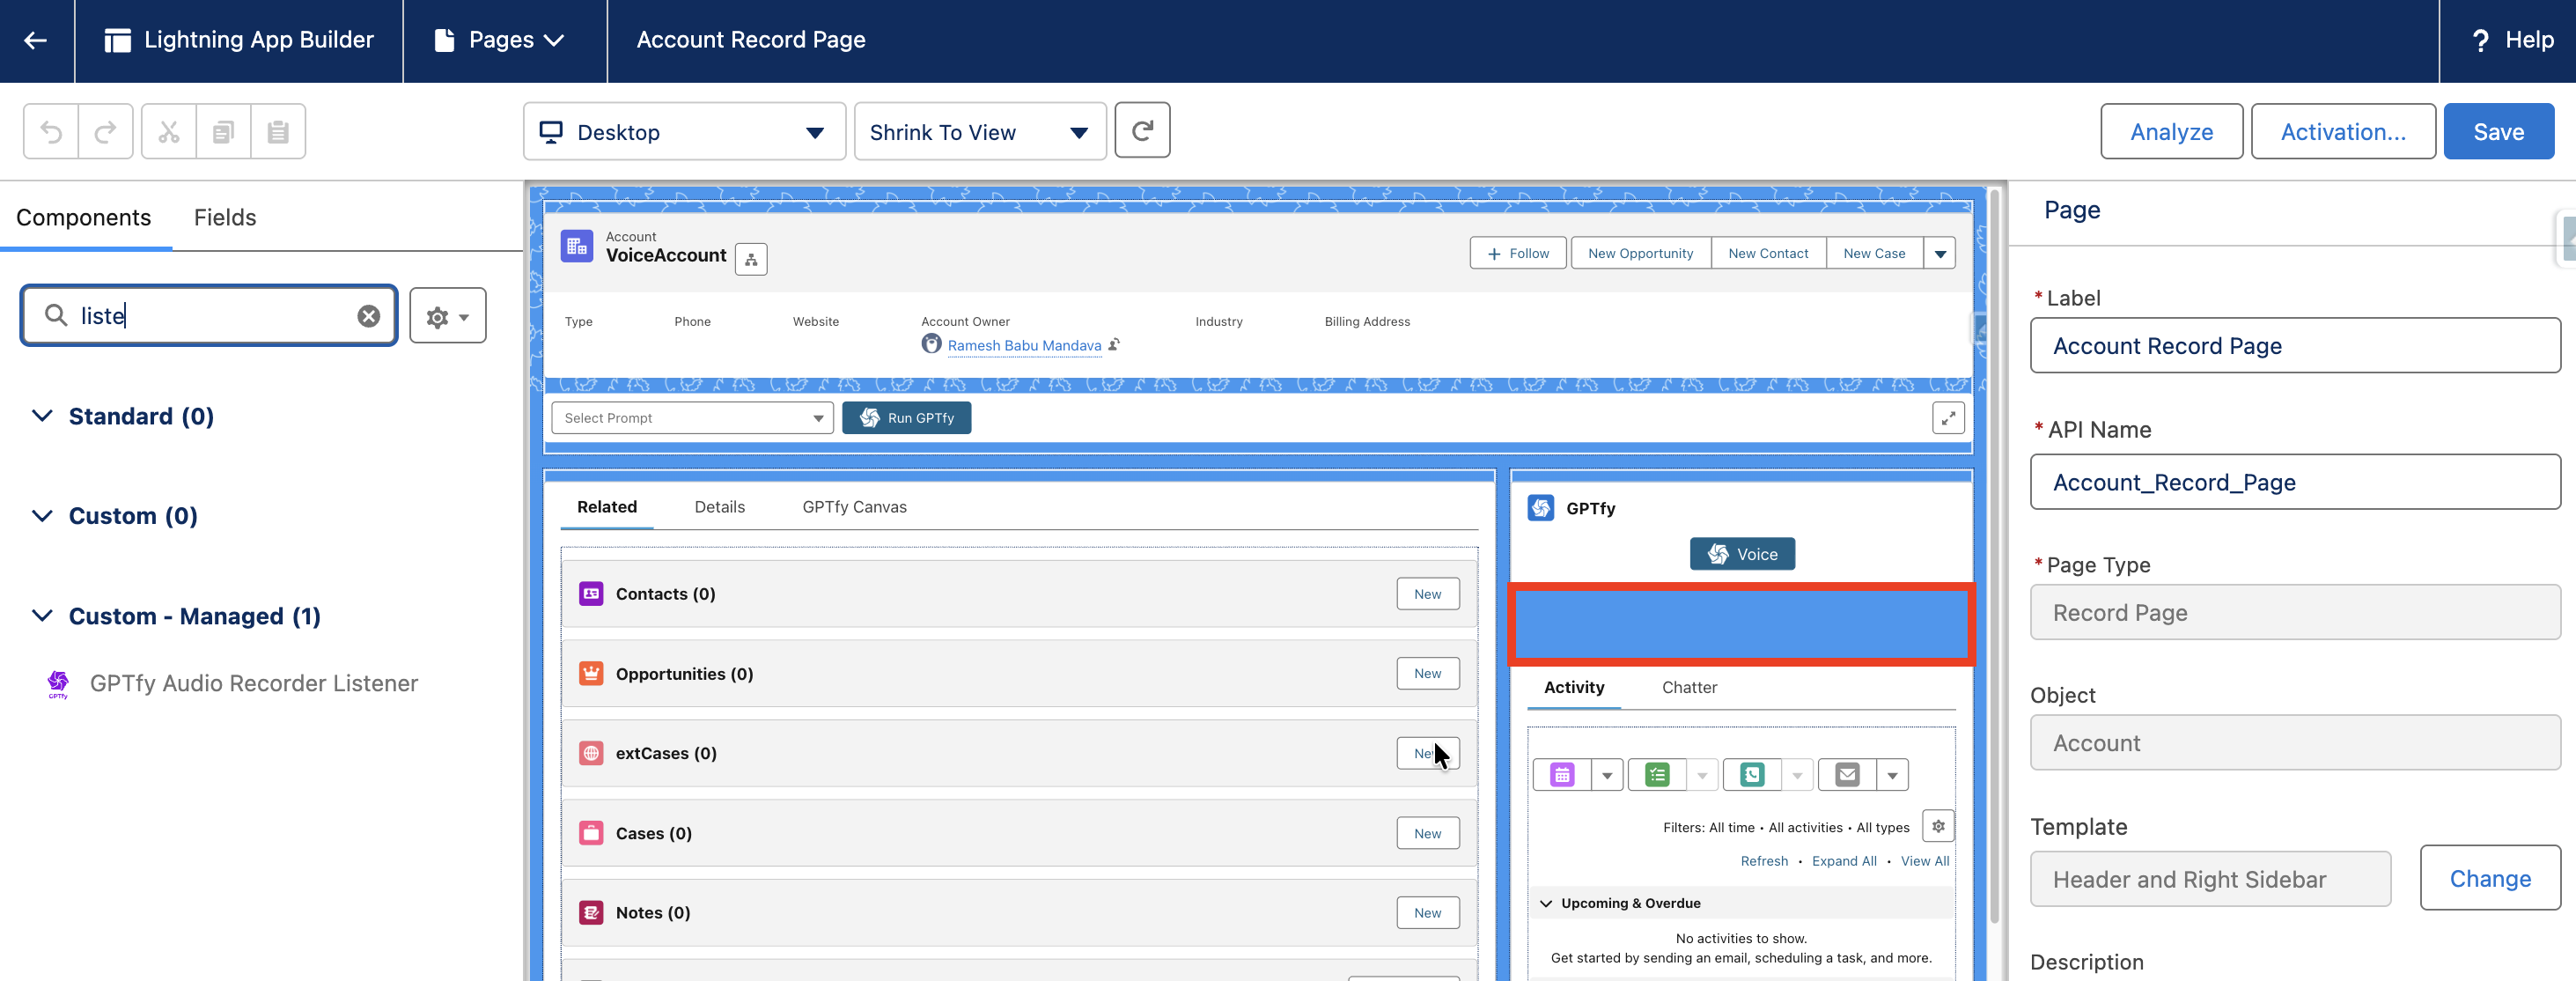Click the Redo icon
Image resolution: width=2576 pixels, height=981 pixels.
click(105, 131)
